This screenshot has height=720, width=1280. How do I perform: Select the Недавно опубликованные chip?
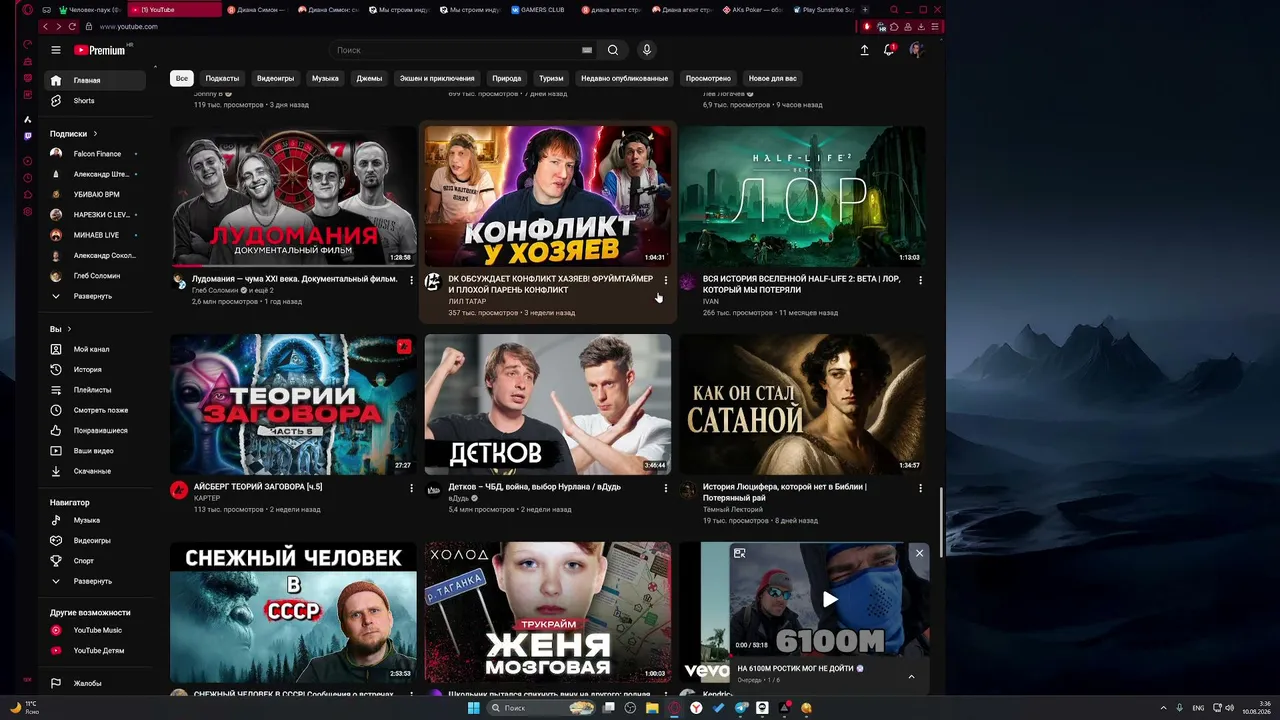pyautogui.click(x=624, y=78)
